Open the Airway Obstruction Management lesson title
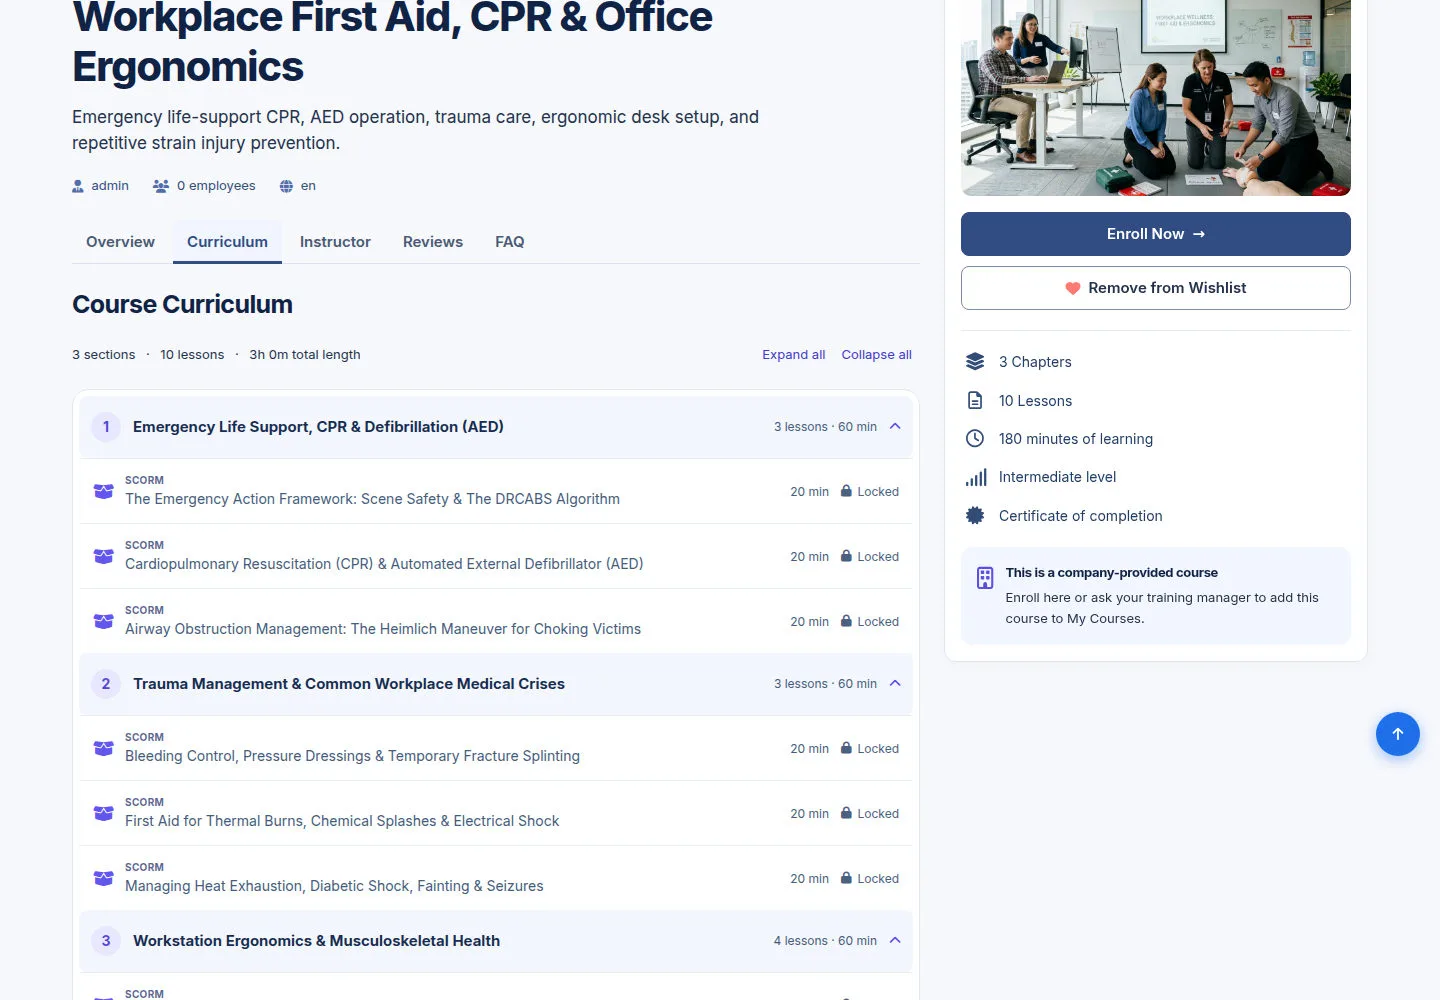 383,629
